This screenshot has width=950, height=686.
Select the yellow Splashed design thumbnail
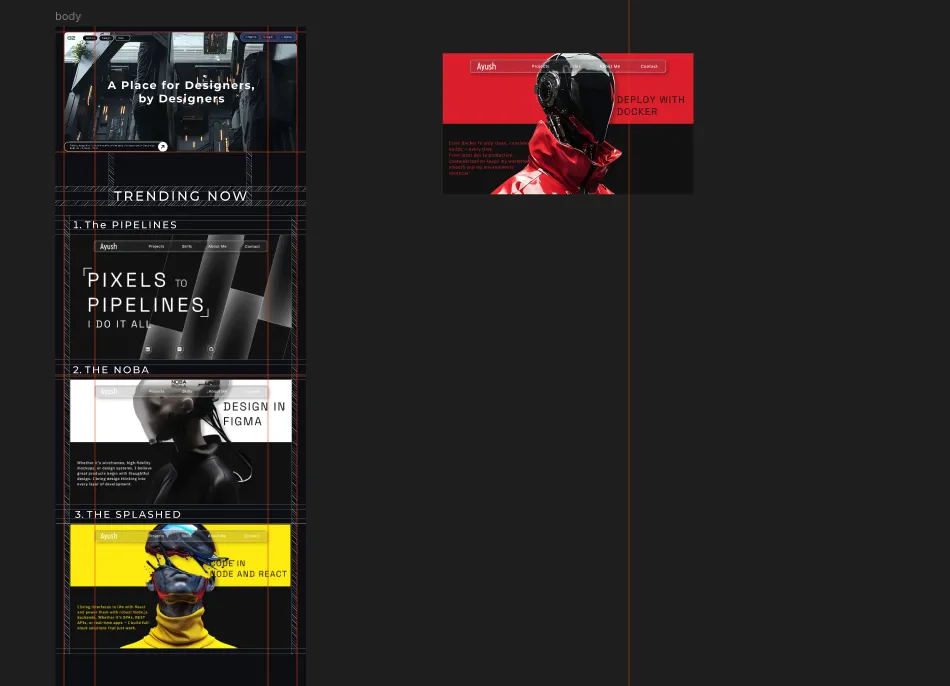pyautogui.click(x=181, y=587)
